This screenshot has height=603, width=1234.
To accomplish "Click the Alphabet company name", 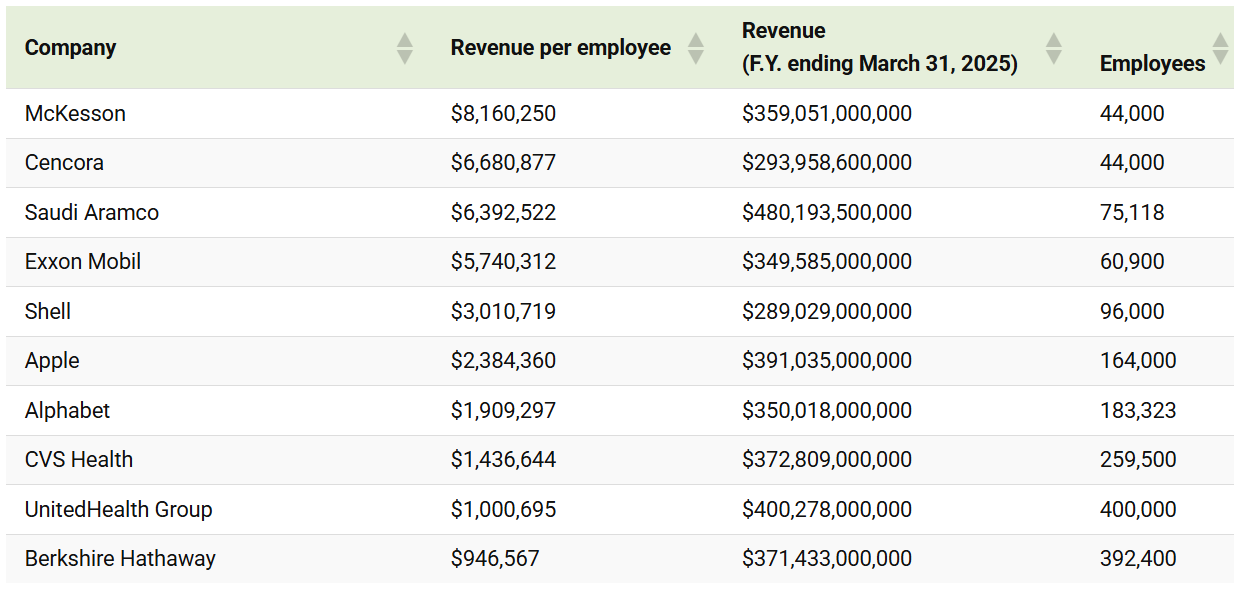I will (67, 411).
